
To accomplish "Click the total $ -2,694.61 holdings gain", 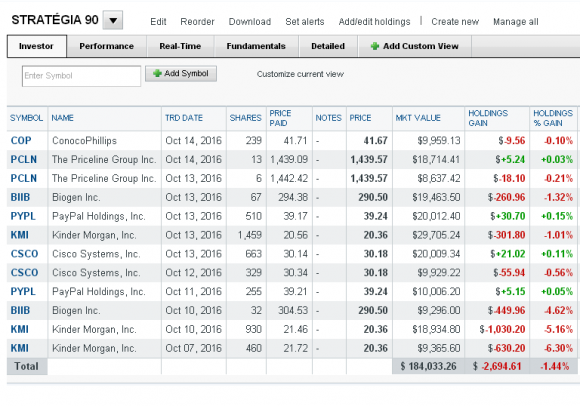I will click(497, 366).
